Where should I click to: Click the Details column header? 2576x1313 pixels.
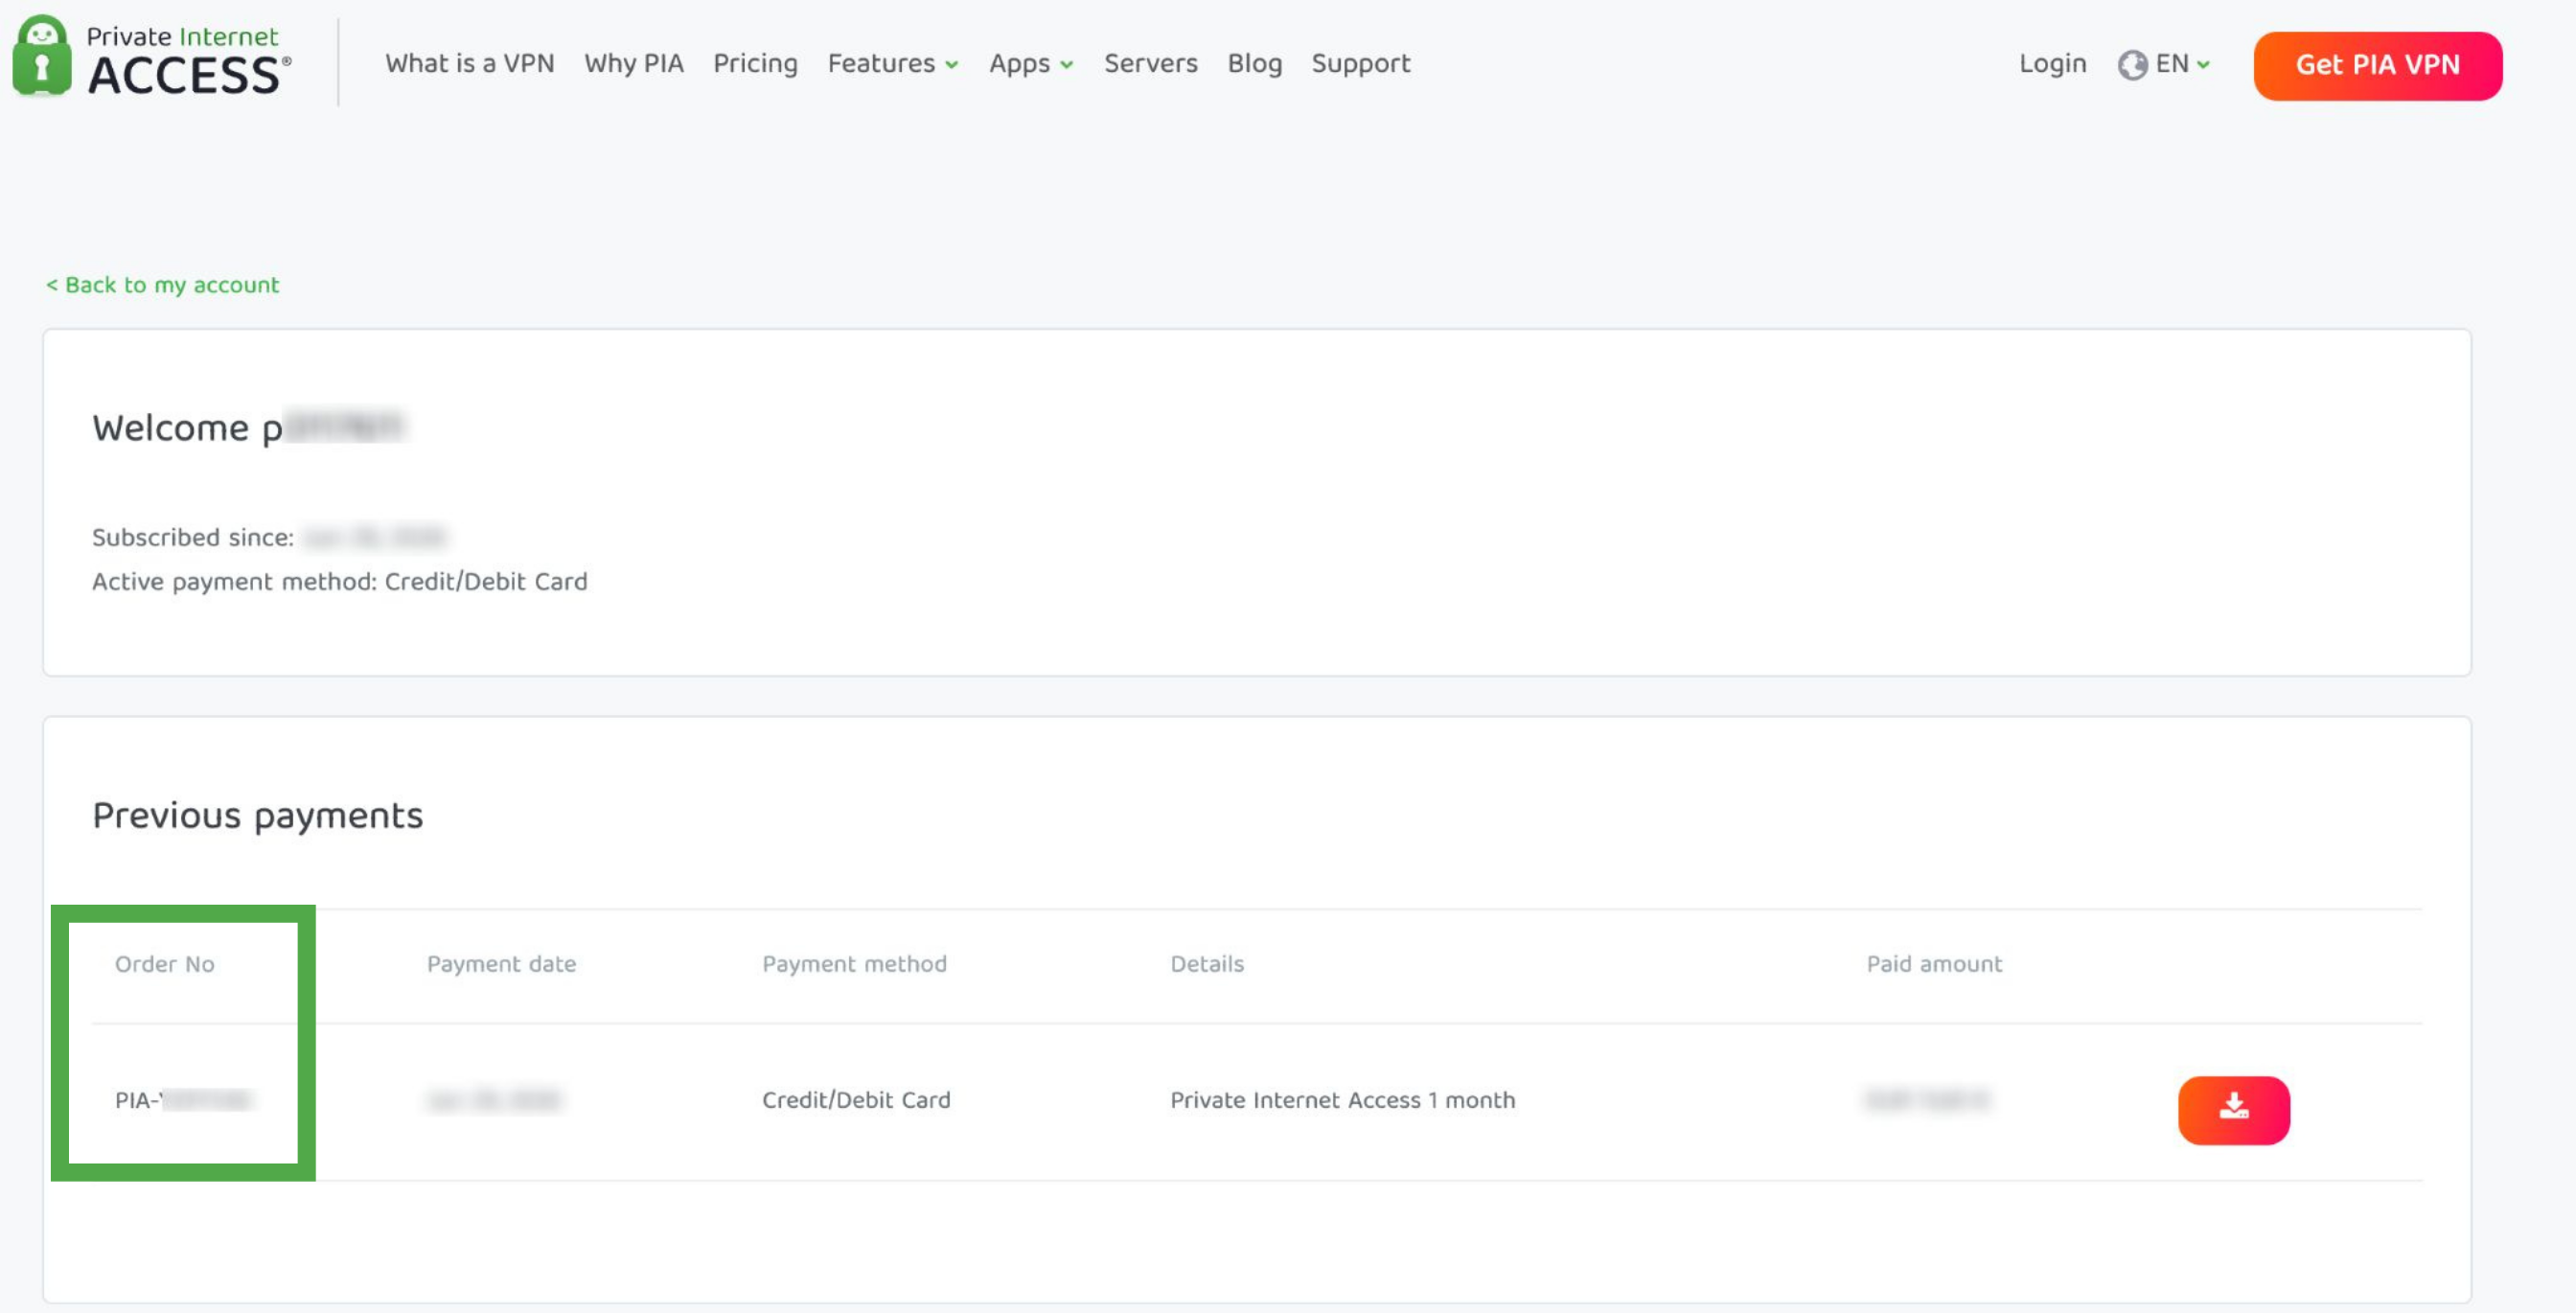point(1207,963)
